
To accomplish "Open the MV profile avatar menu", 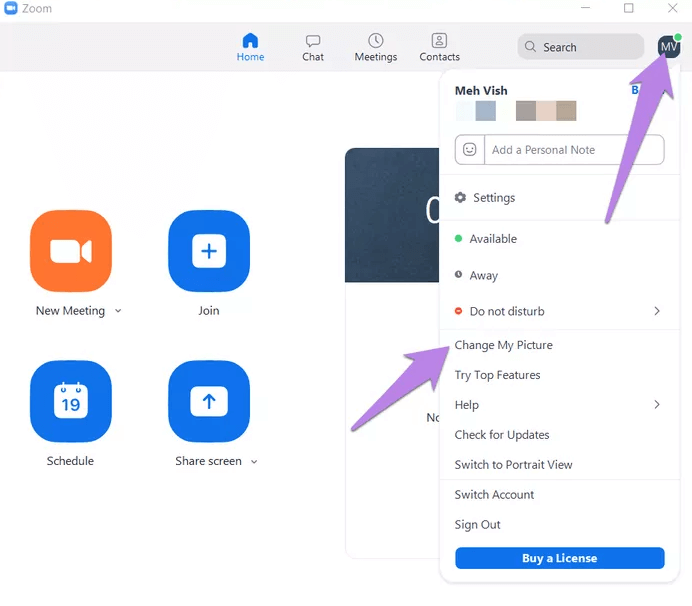I will (x=668, y=47).
